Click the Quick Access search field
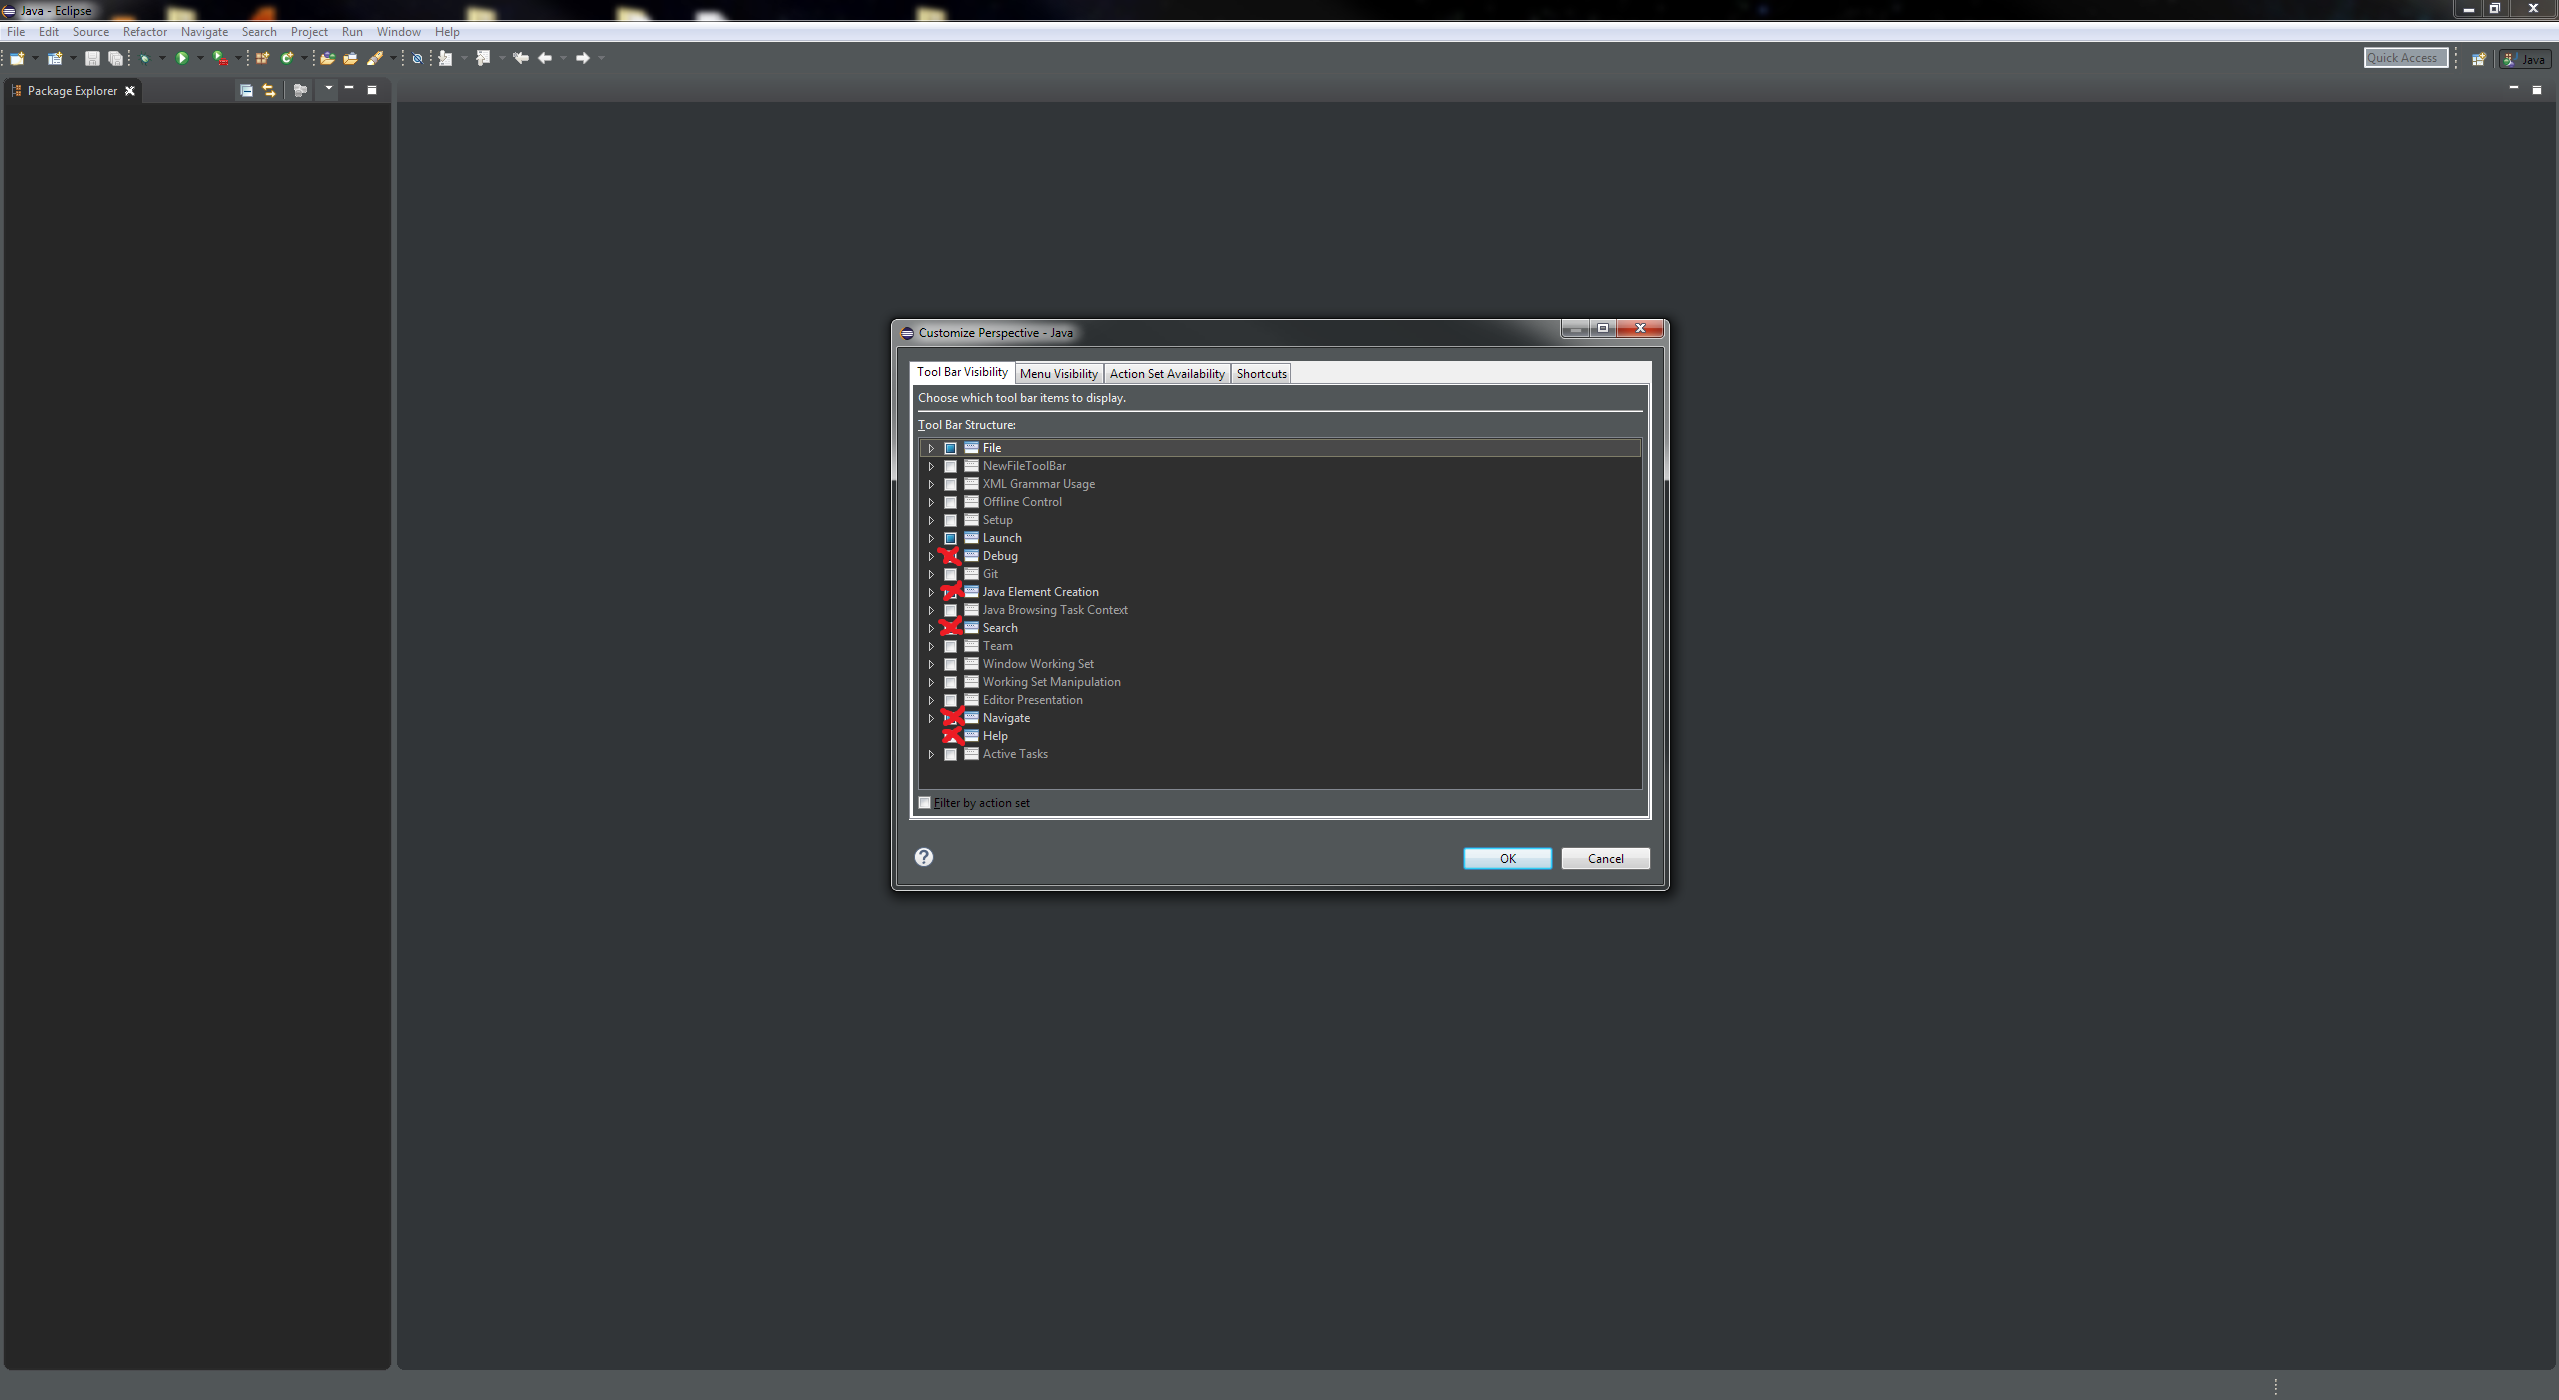This screenshot has height=1400, width=2559. click(2405, 58)
